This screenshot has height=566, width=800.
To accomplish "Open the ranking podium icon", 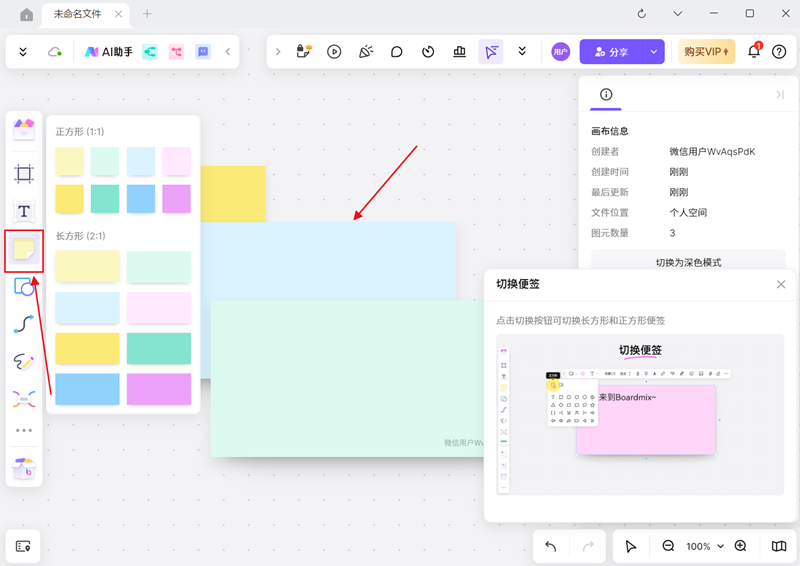I will click(459, 52).
